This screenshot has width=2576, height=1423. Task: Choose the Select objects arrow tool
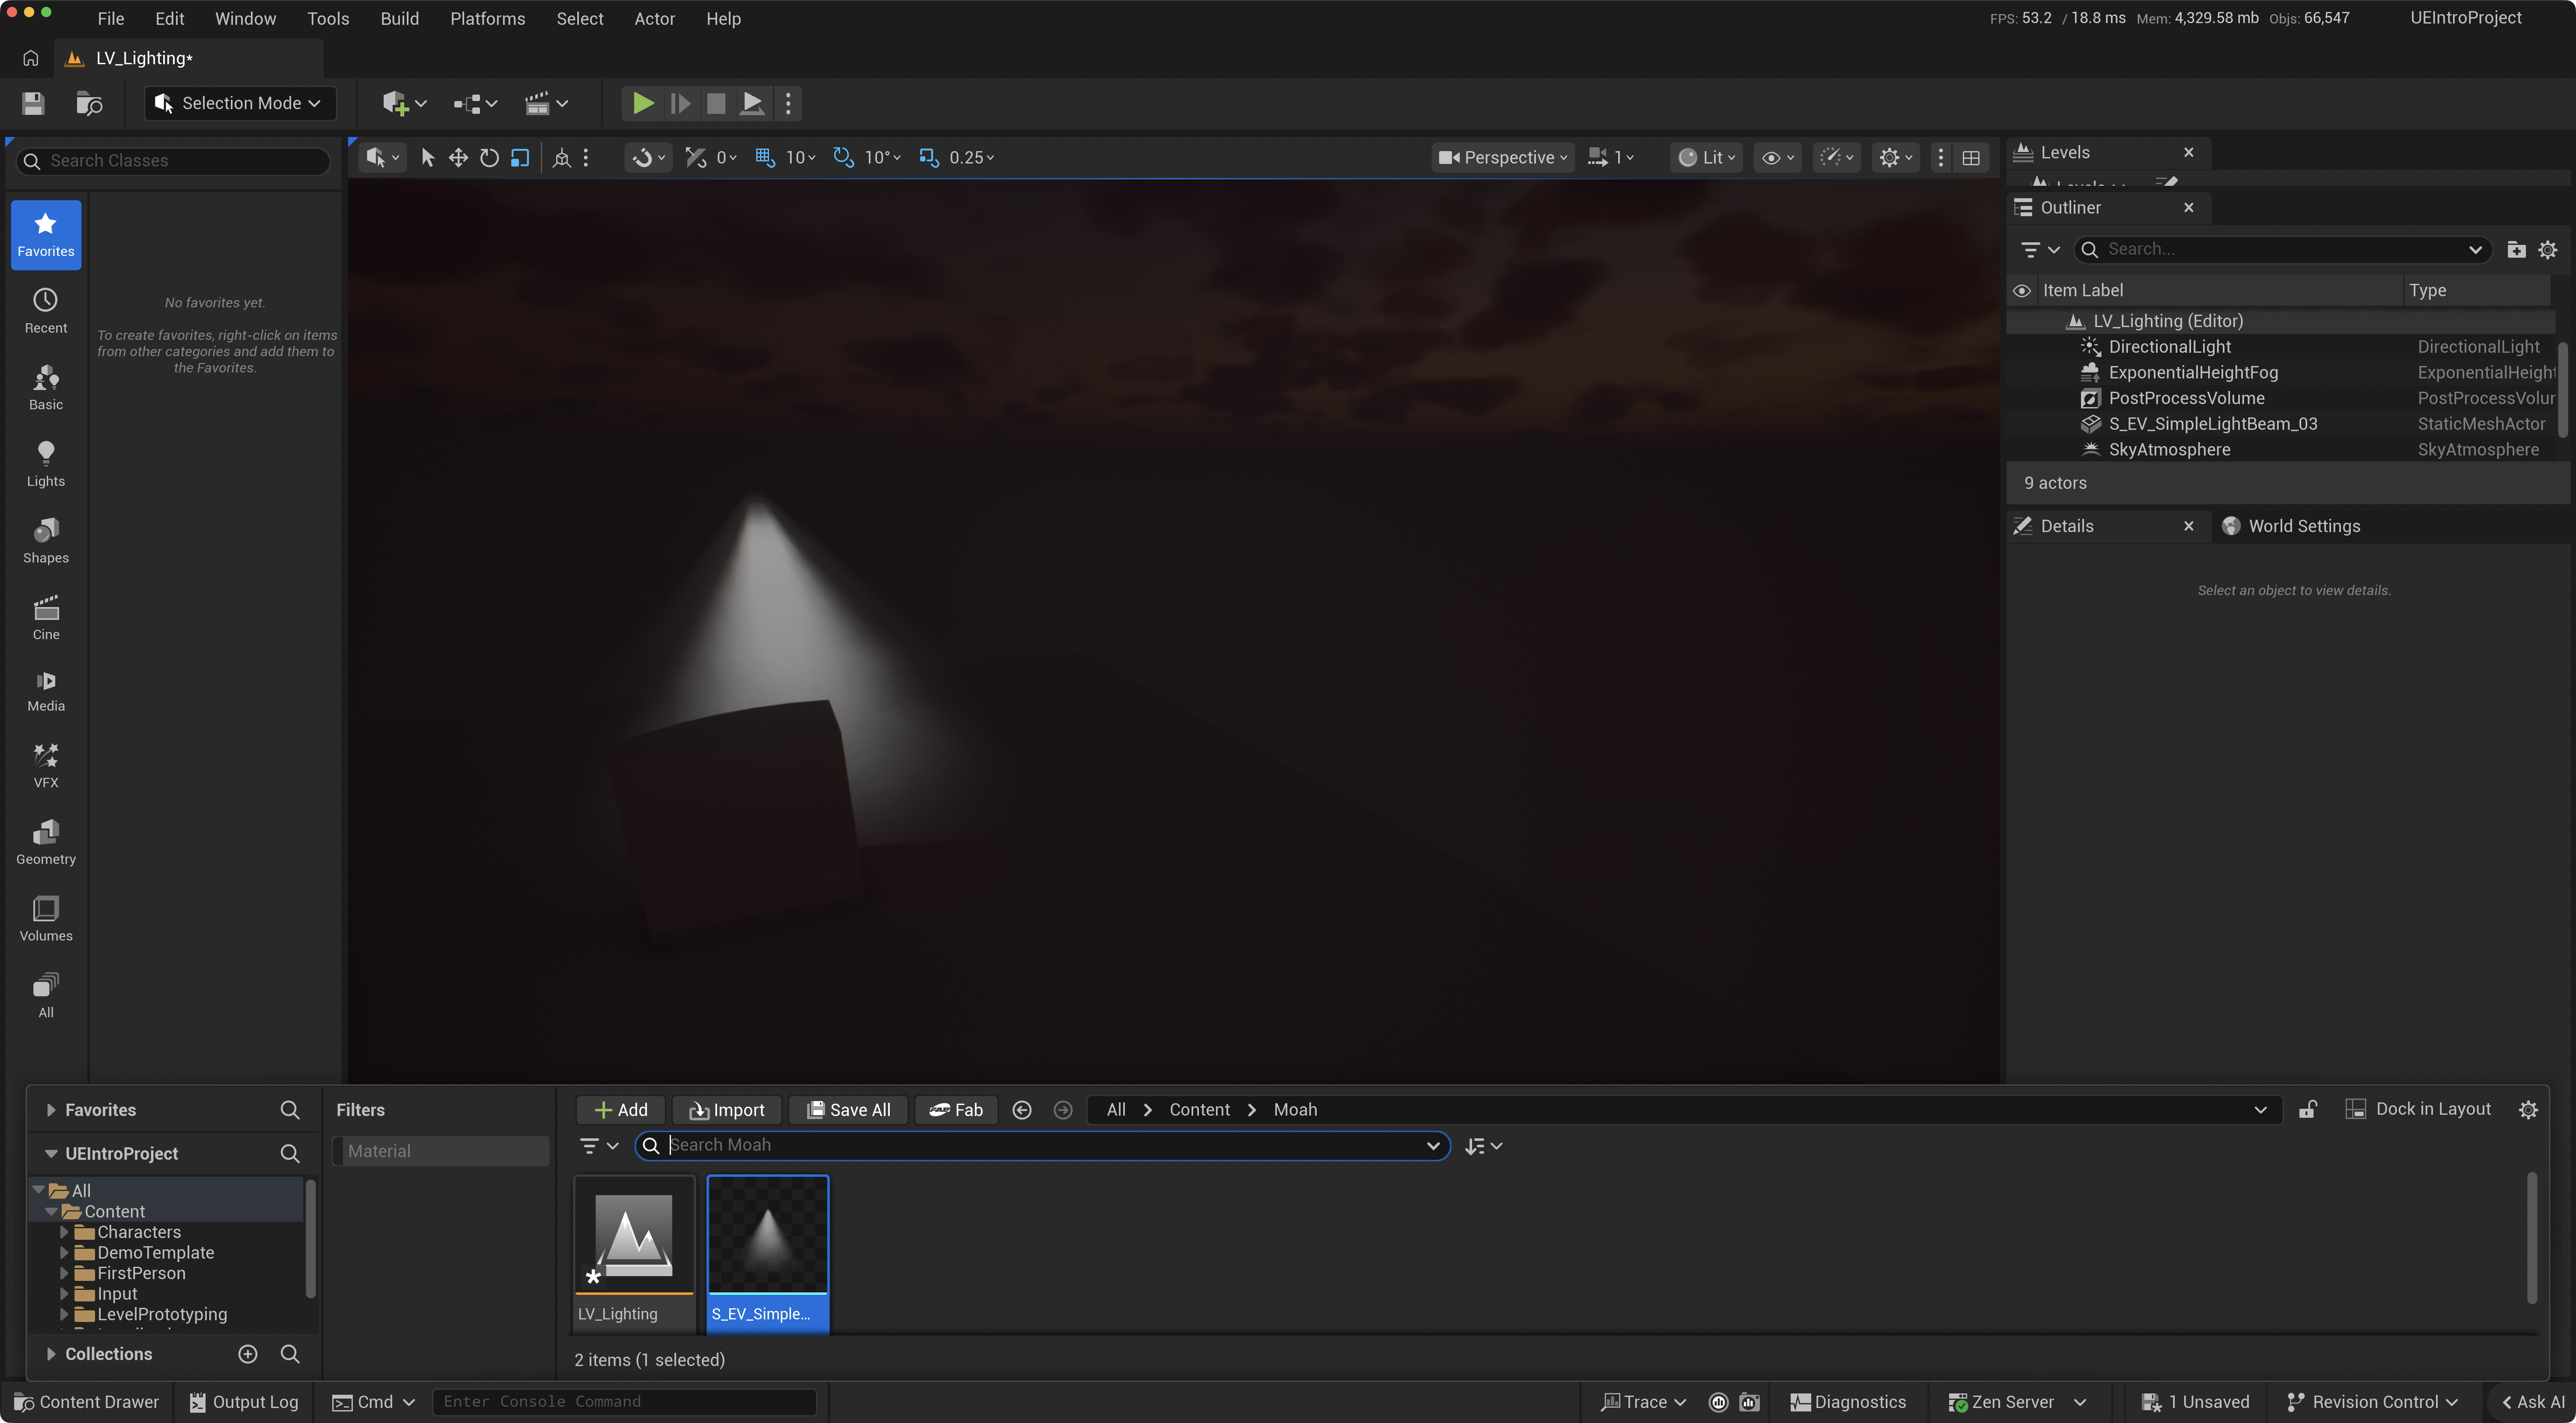click(428, 158)
